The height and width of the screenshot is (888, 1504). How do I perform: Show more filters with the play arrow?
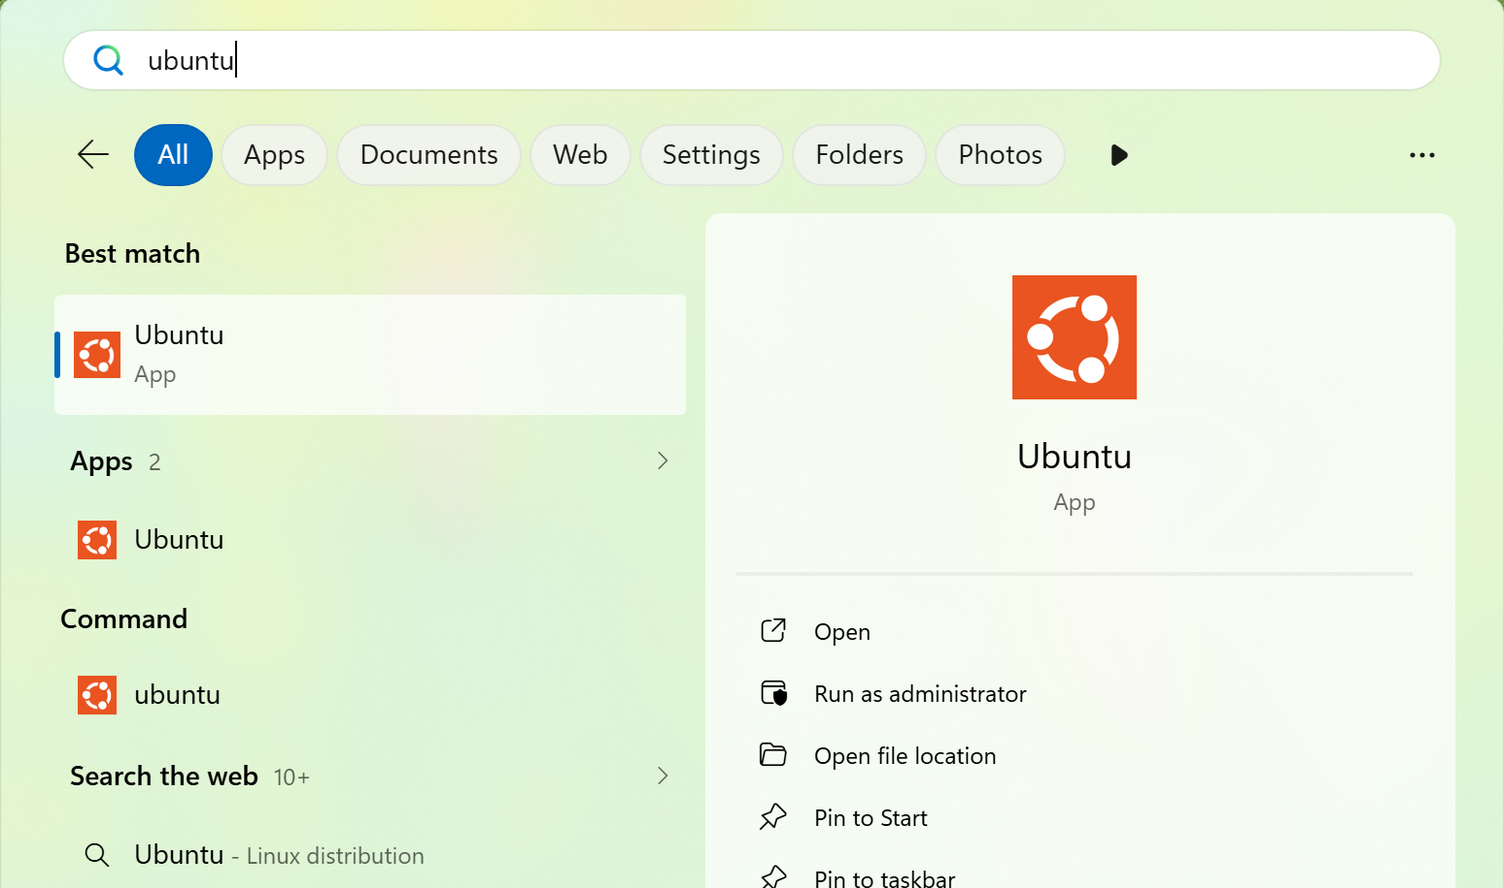1119,155
